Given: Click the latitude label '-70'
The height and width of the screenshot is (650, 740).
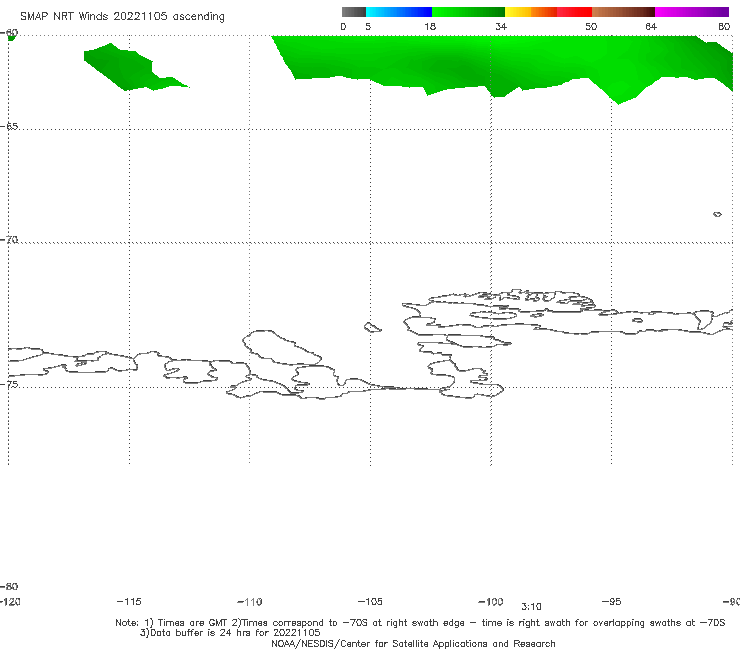Looking at the screenshot, I should (x=9, y=240).
